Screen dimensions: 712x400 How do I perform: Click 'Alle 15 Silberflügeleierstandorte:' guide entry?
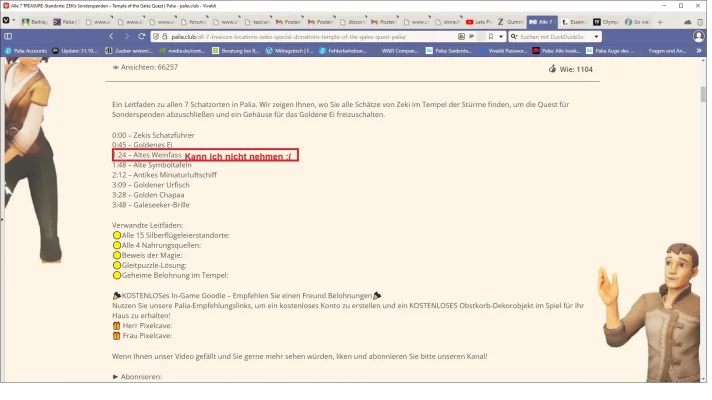171,235
